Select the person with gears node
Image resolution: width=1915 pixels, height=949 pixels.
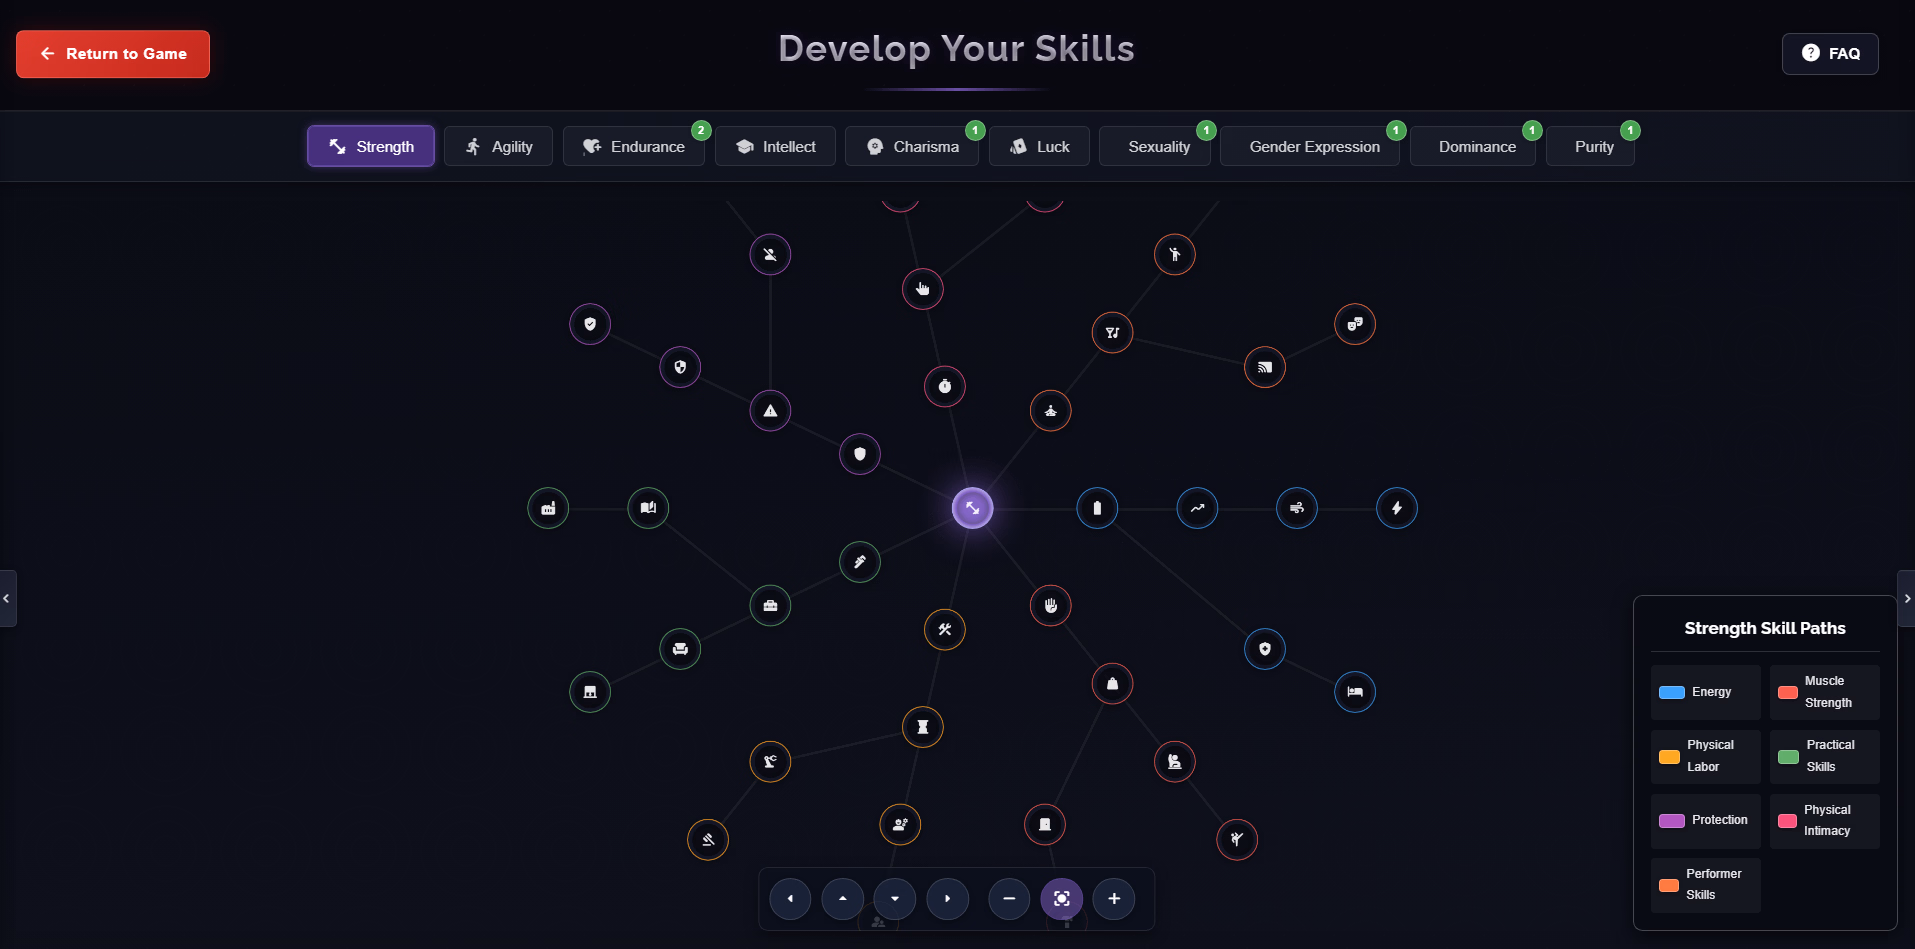[900, 824]
